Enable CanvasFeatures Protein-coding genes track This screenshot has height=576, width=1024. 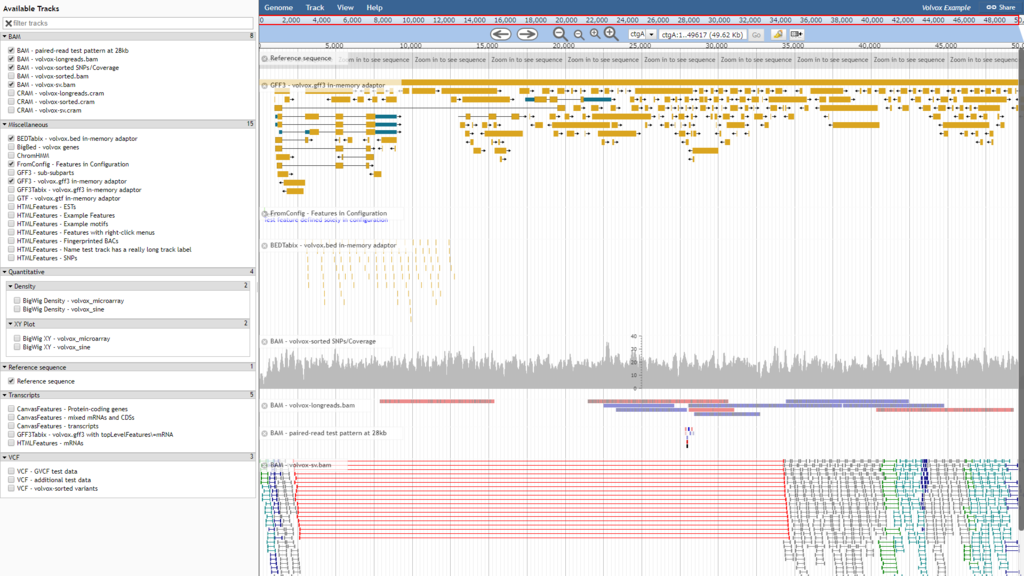click(11, 409)
